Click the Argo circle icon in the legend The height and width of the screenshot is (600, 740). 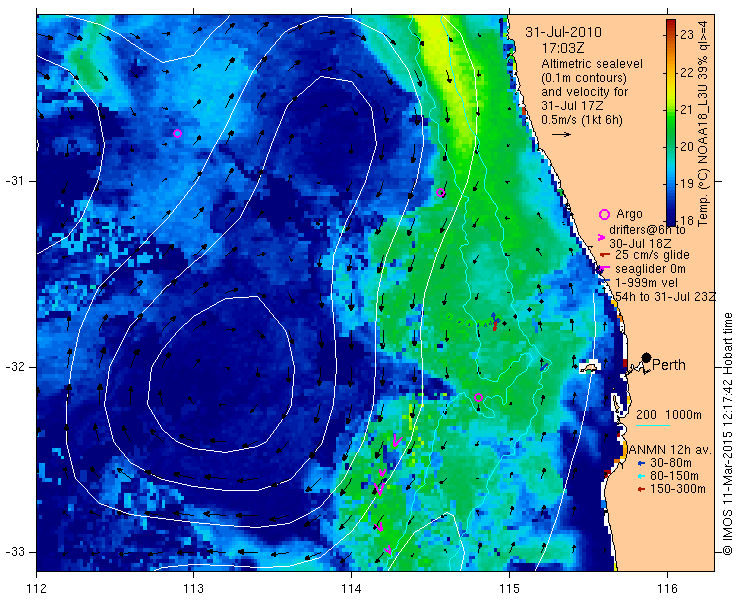point(604,214)
